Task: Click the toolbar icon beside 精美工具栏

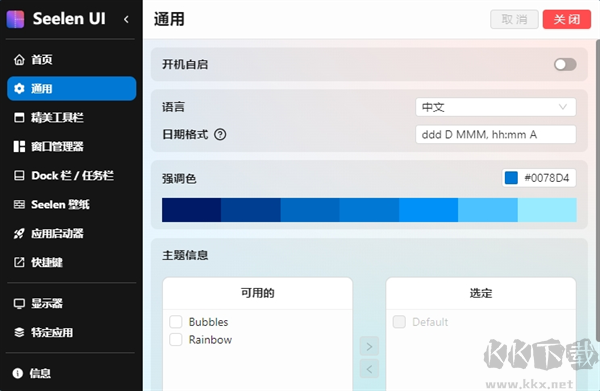Action: 19,117
